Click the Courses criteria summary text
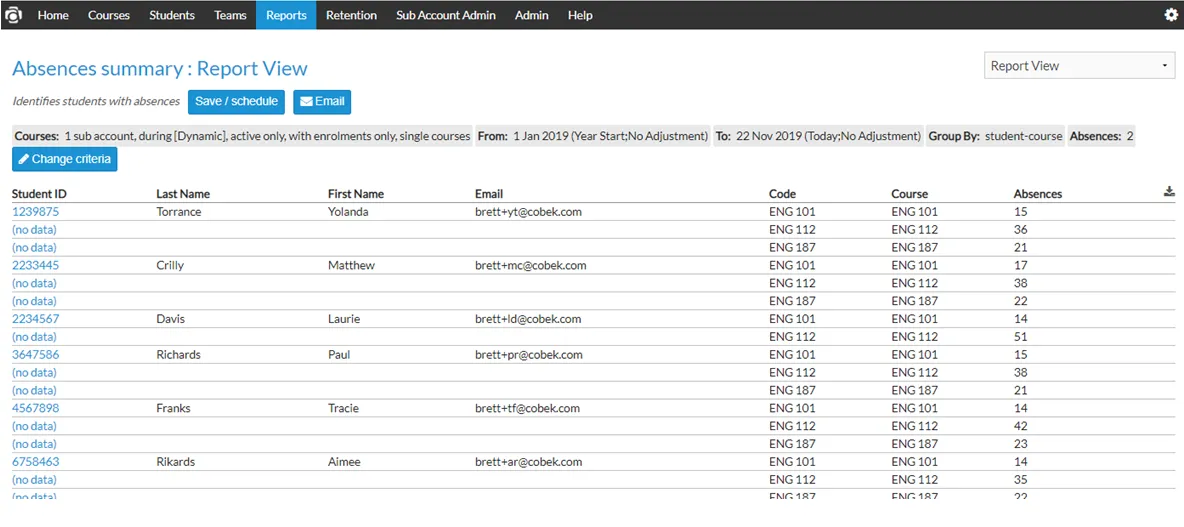Image resolution: width=1184 pixels, height=527 pixels. click(242, 137)
